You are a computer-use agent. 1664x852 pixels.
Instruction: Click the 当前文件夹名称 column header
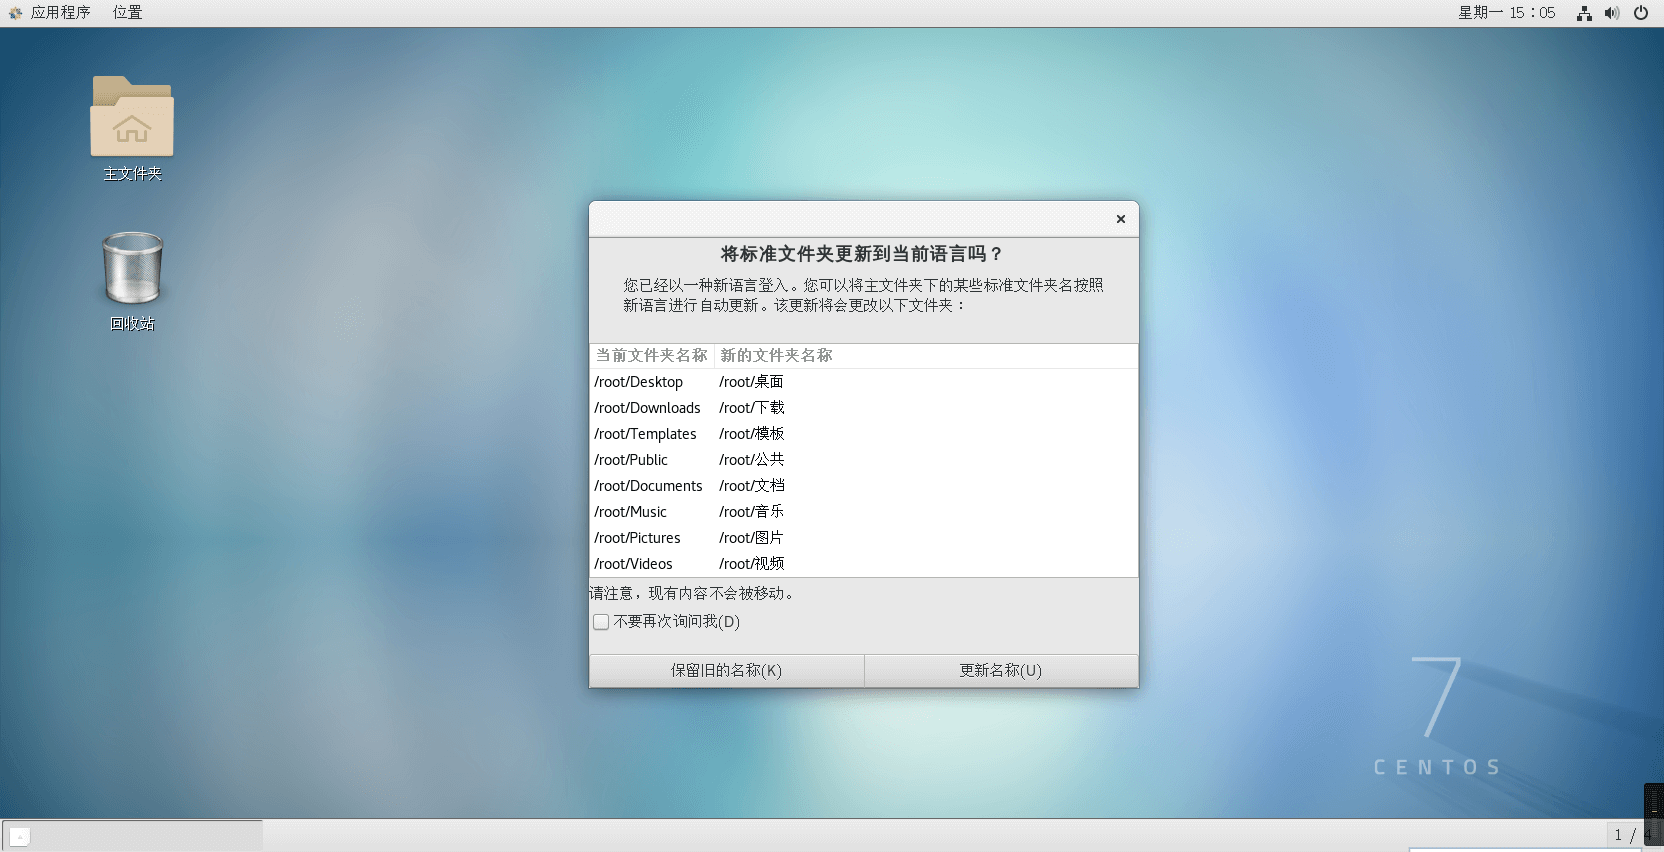tap(651, 356)
